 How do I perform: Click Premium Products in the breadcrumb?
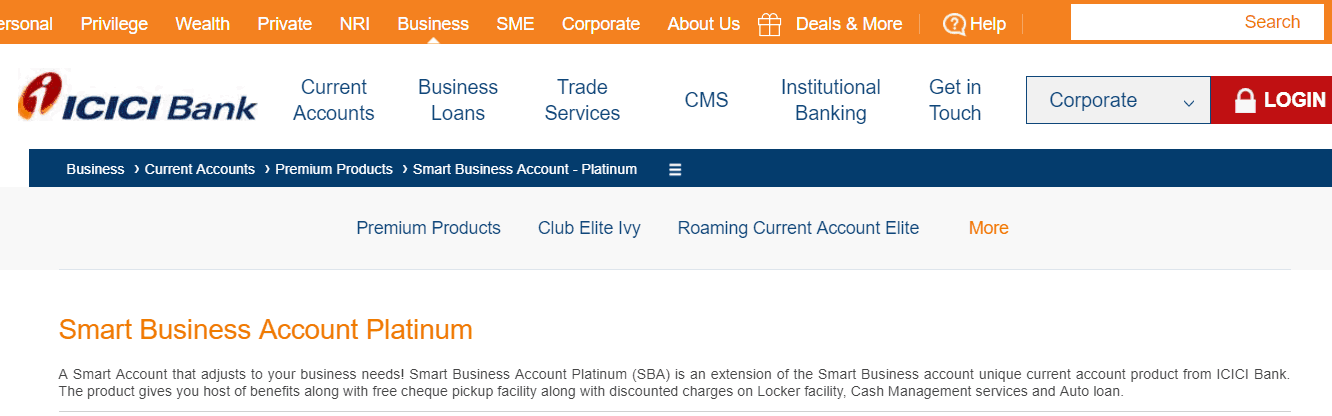point(334,169)
